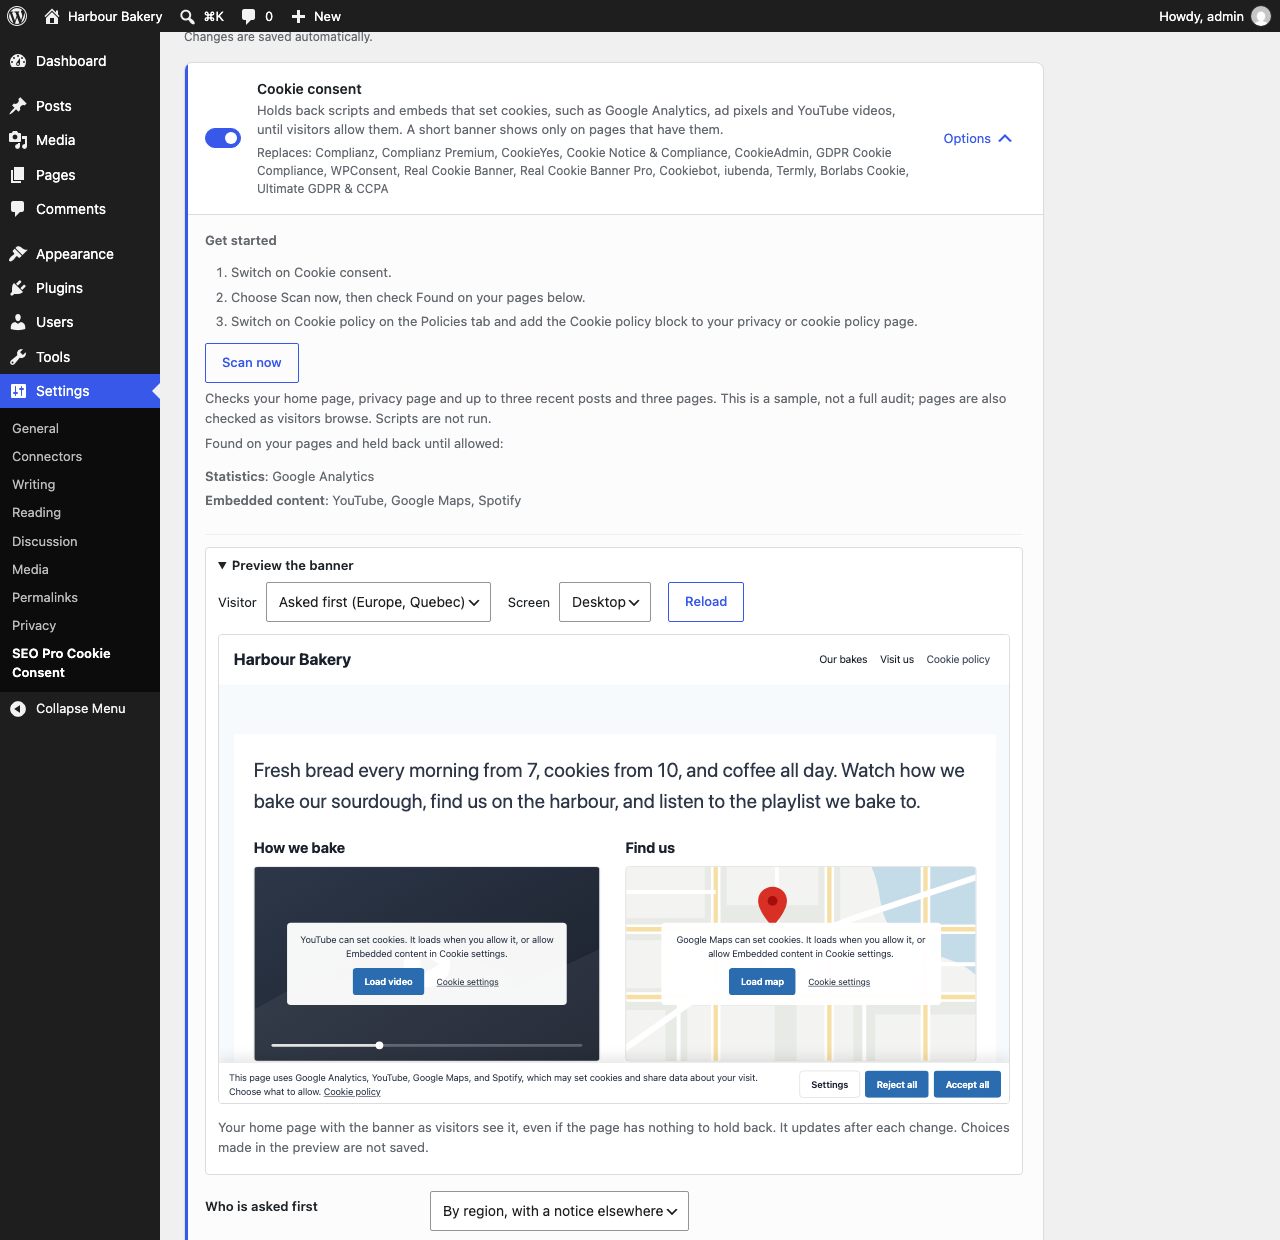Click the Pages sidebar icon
The image size is (1280, 1240).
[18, 175]
